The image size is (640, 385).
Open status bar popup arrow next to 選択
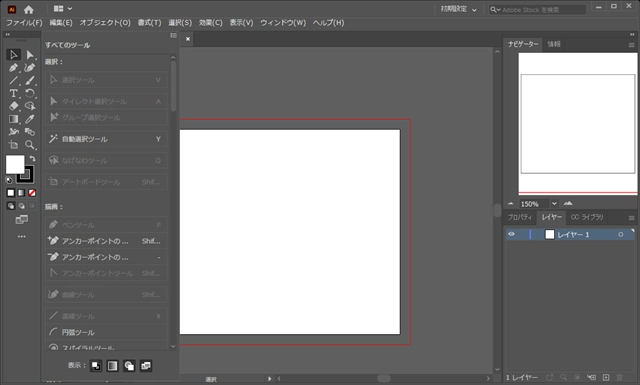pos(269,378)
